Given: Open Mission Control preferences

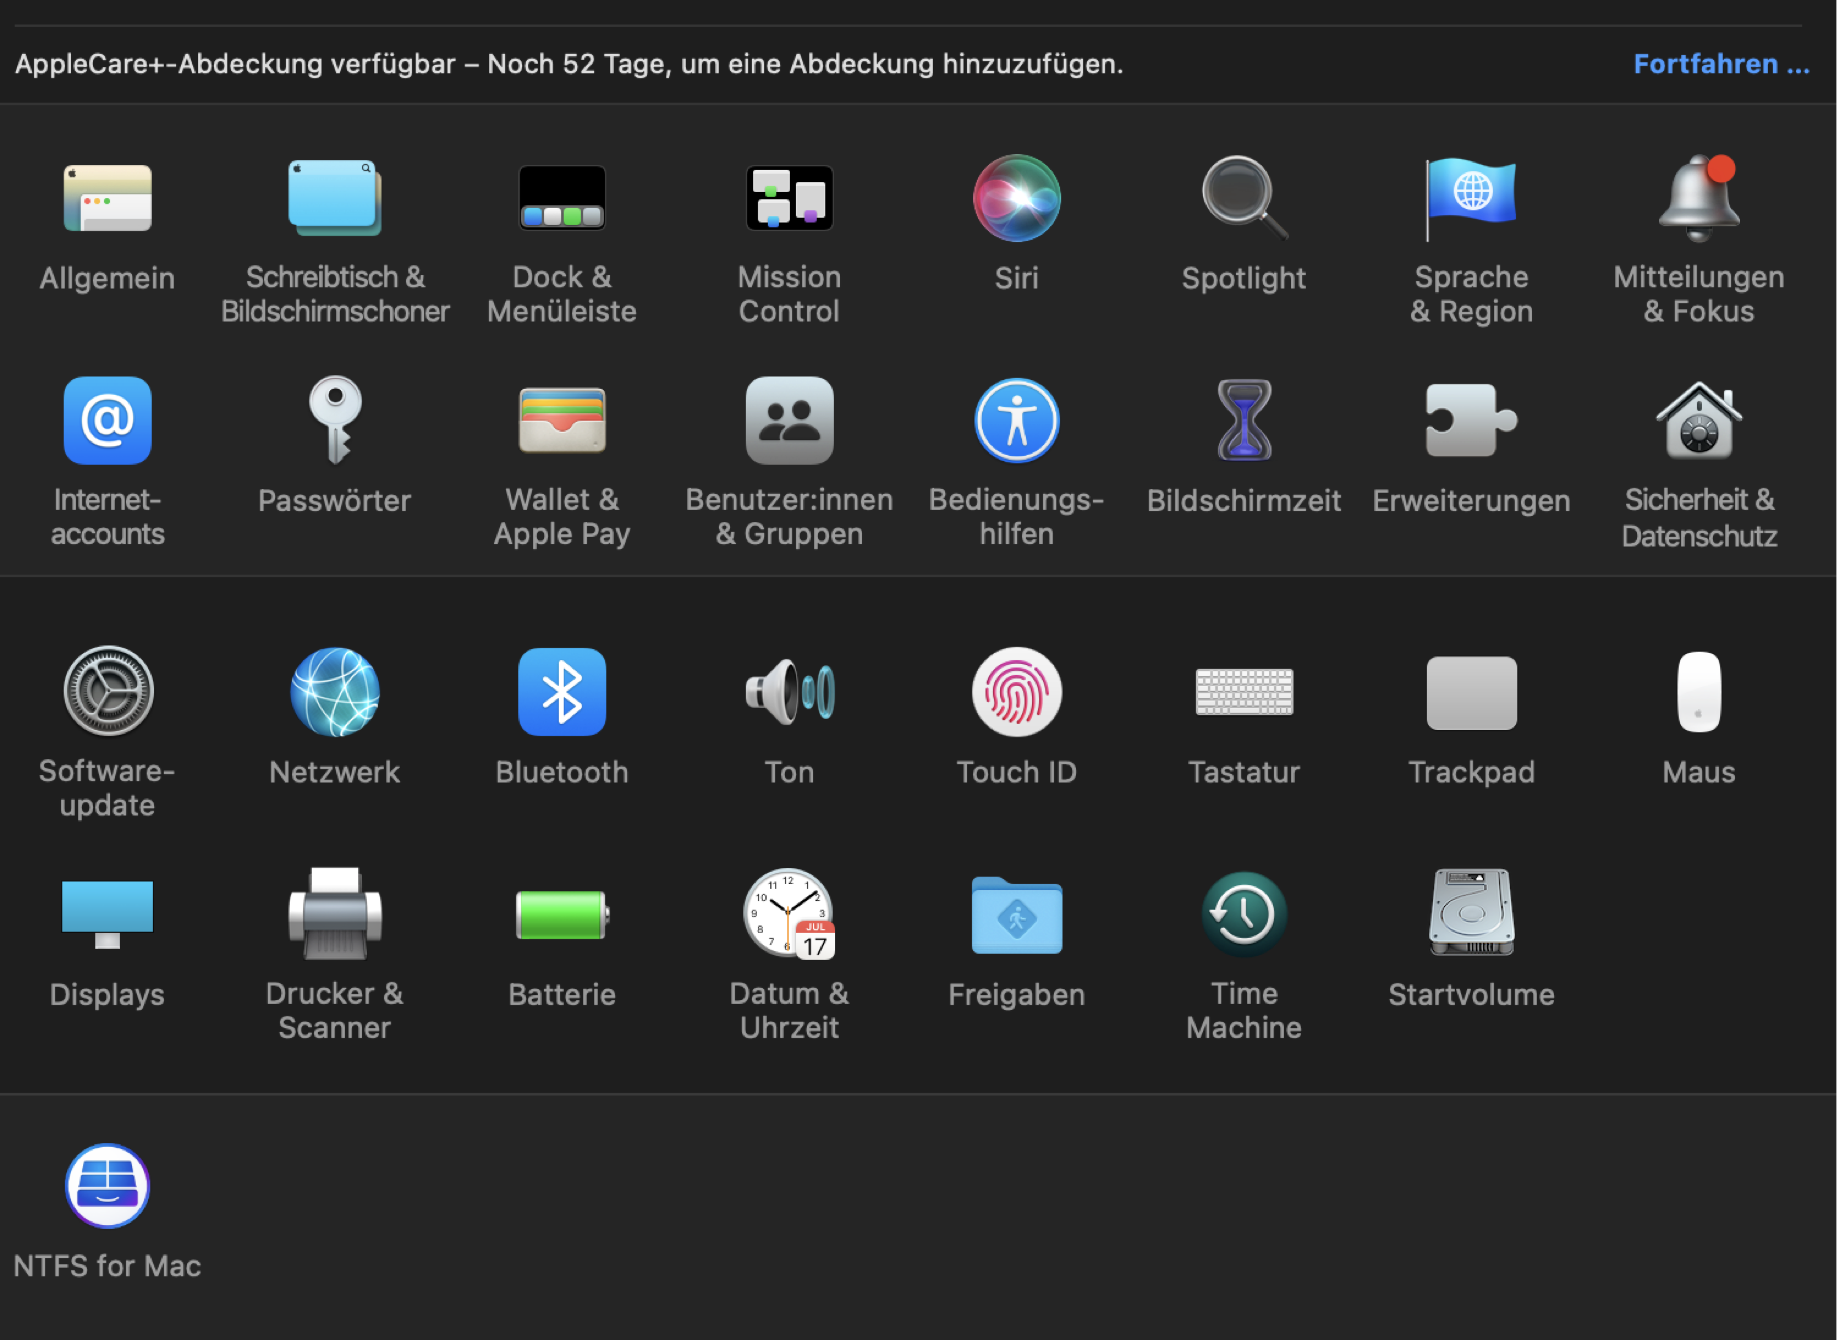Looking at the screenshot, I should coord(789,198).
